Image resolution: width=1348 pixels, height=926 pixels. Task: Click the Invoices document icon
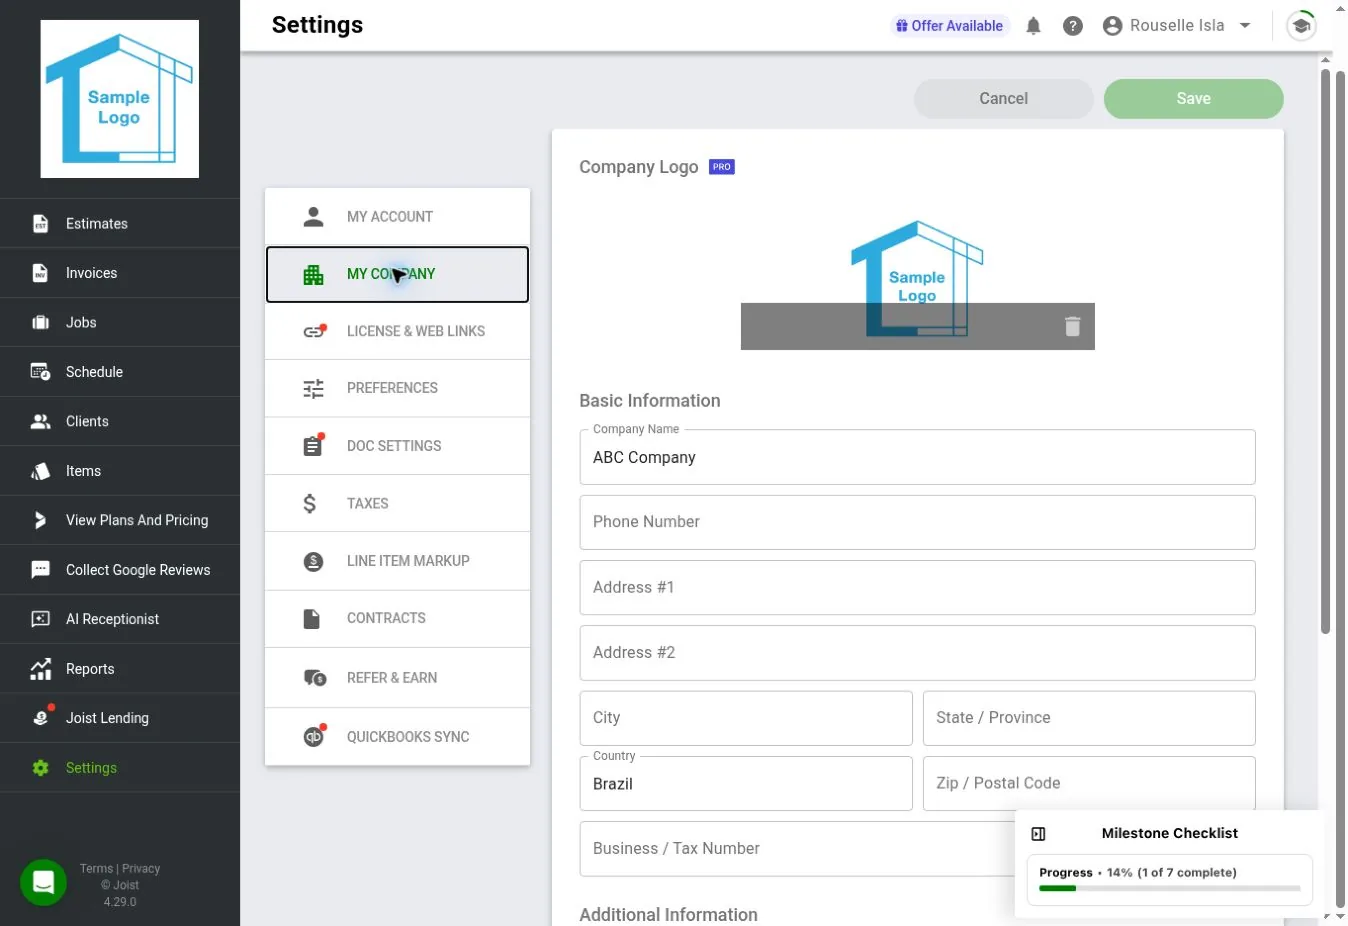coord(40,273)
